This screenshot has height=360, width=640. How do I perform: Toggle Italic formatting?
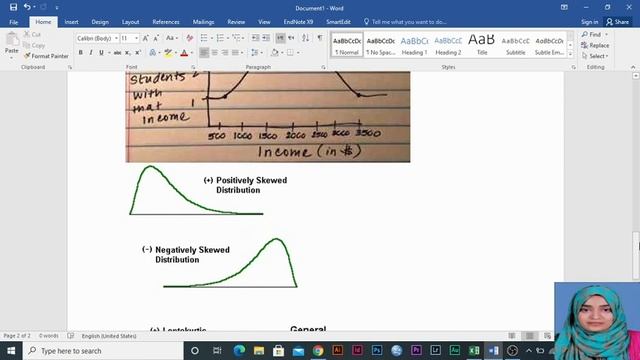(91, 53)
